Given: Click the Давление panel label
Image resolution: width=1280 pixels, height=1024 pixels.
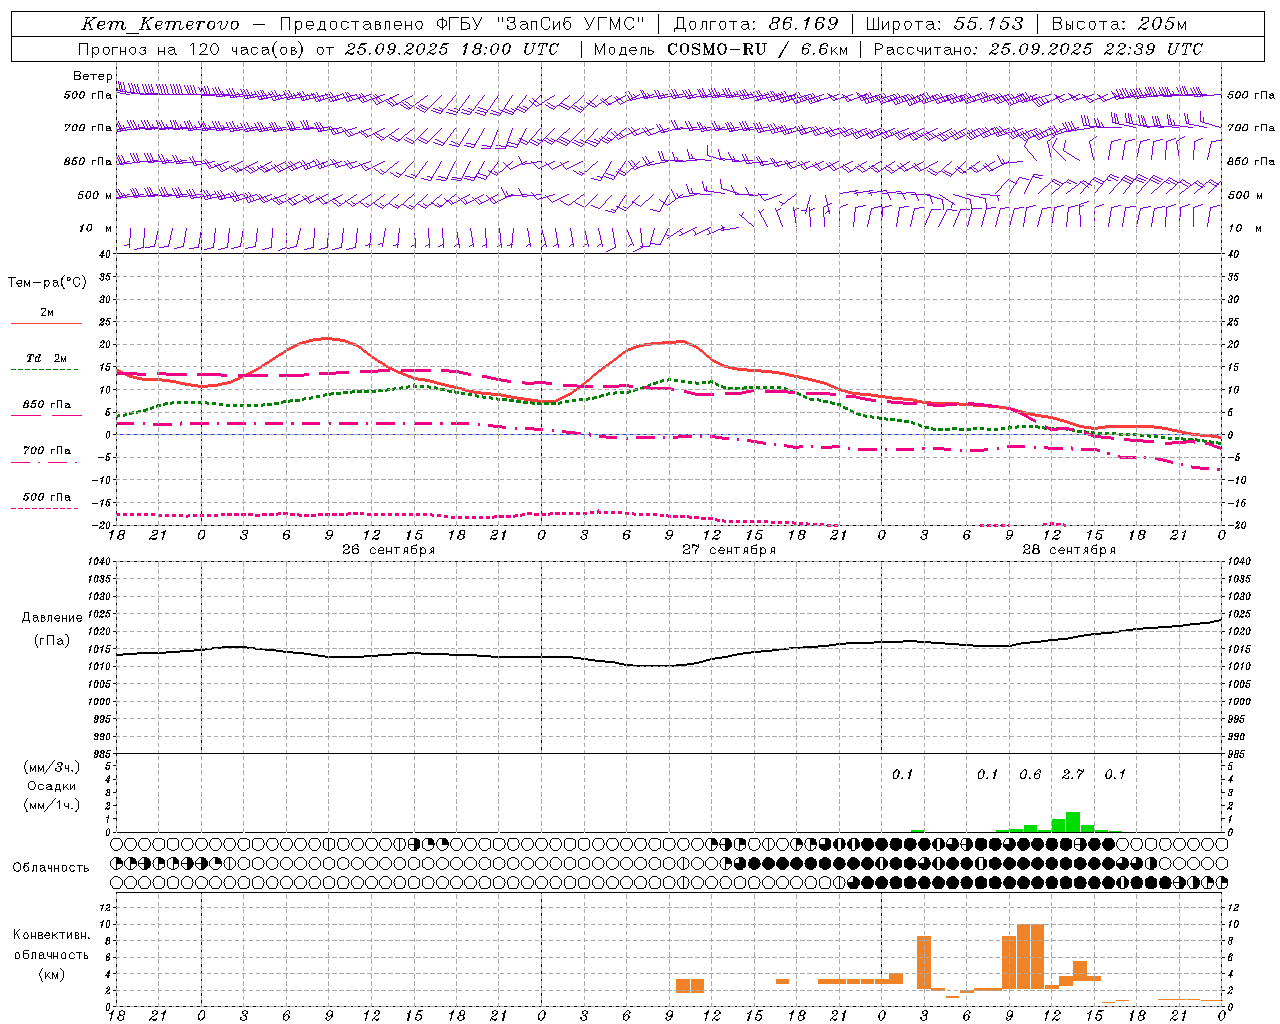Looking at the screenshot, I should tap(52, 618).
